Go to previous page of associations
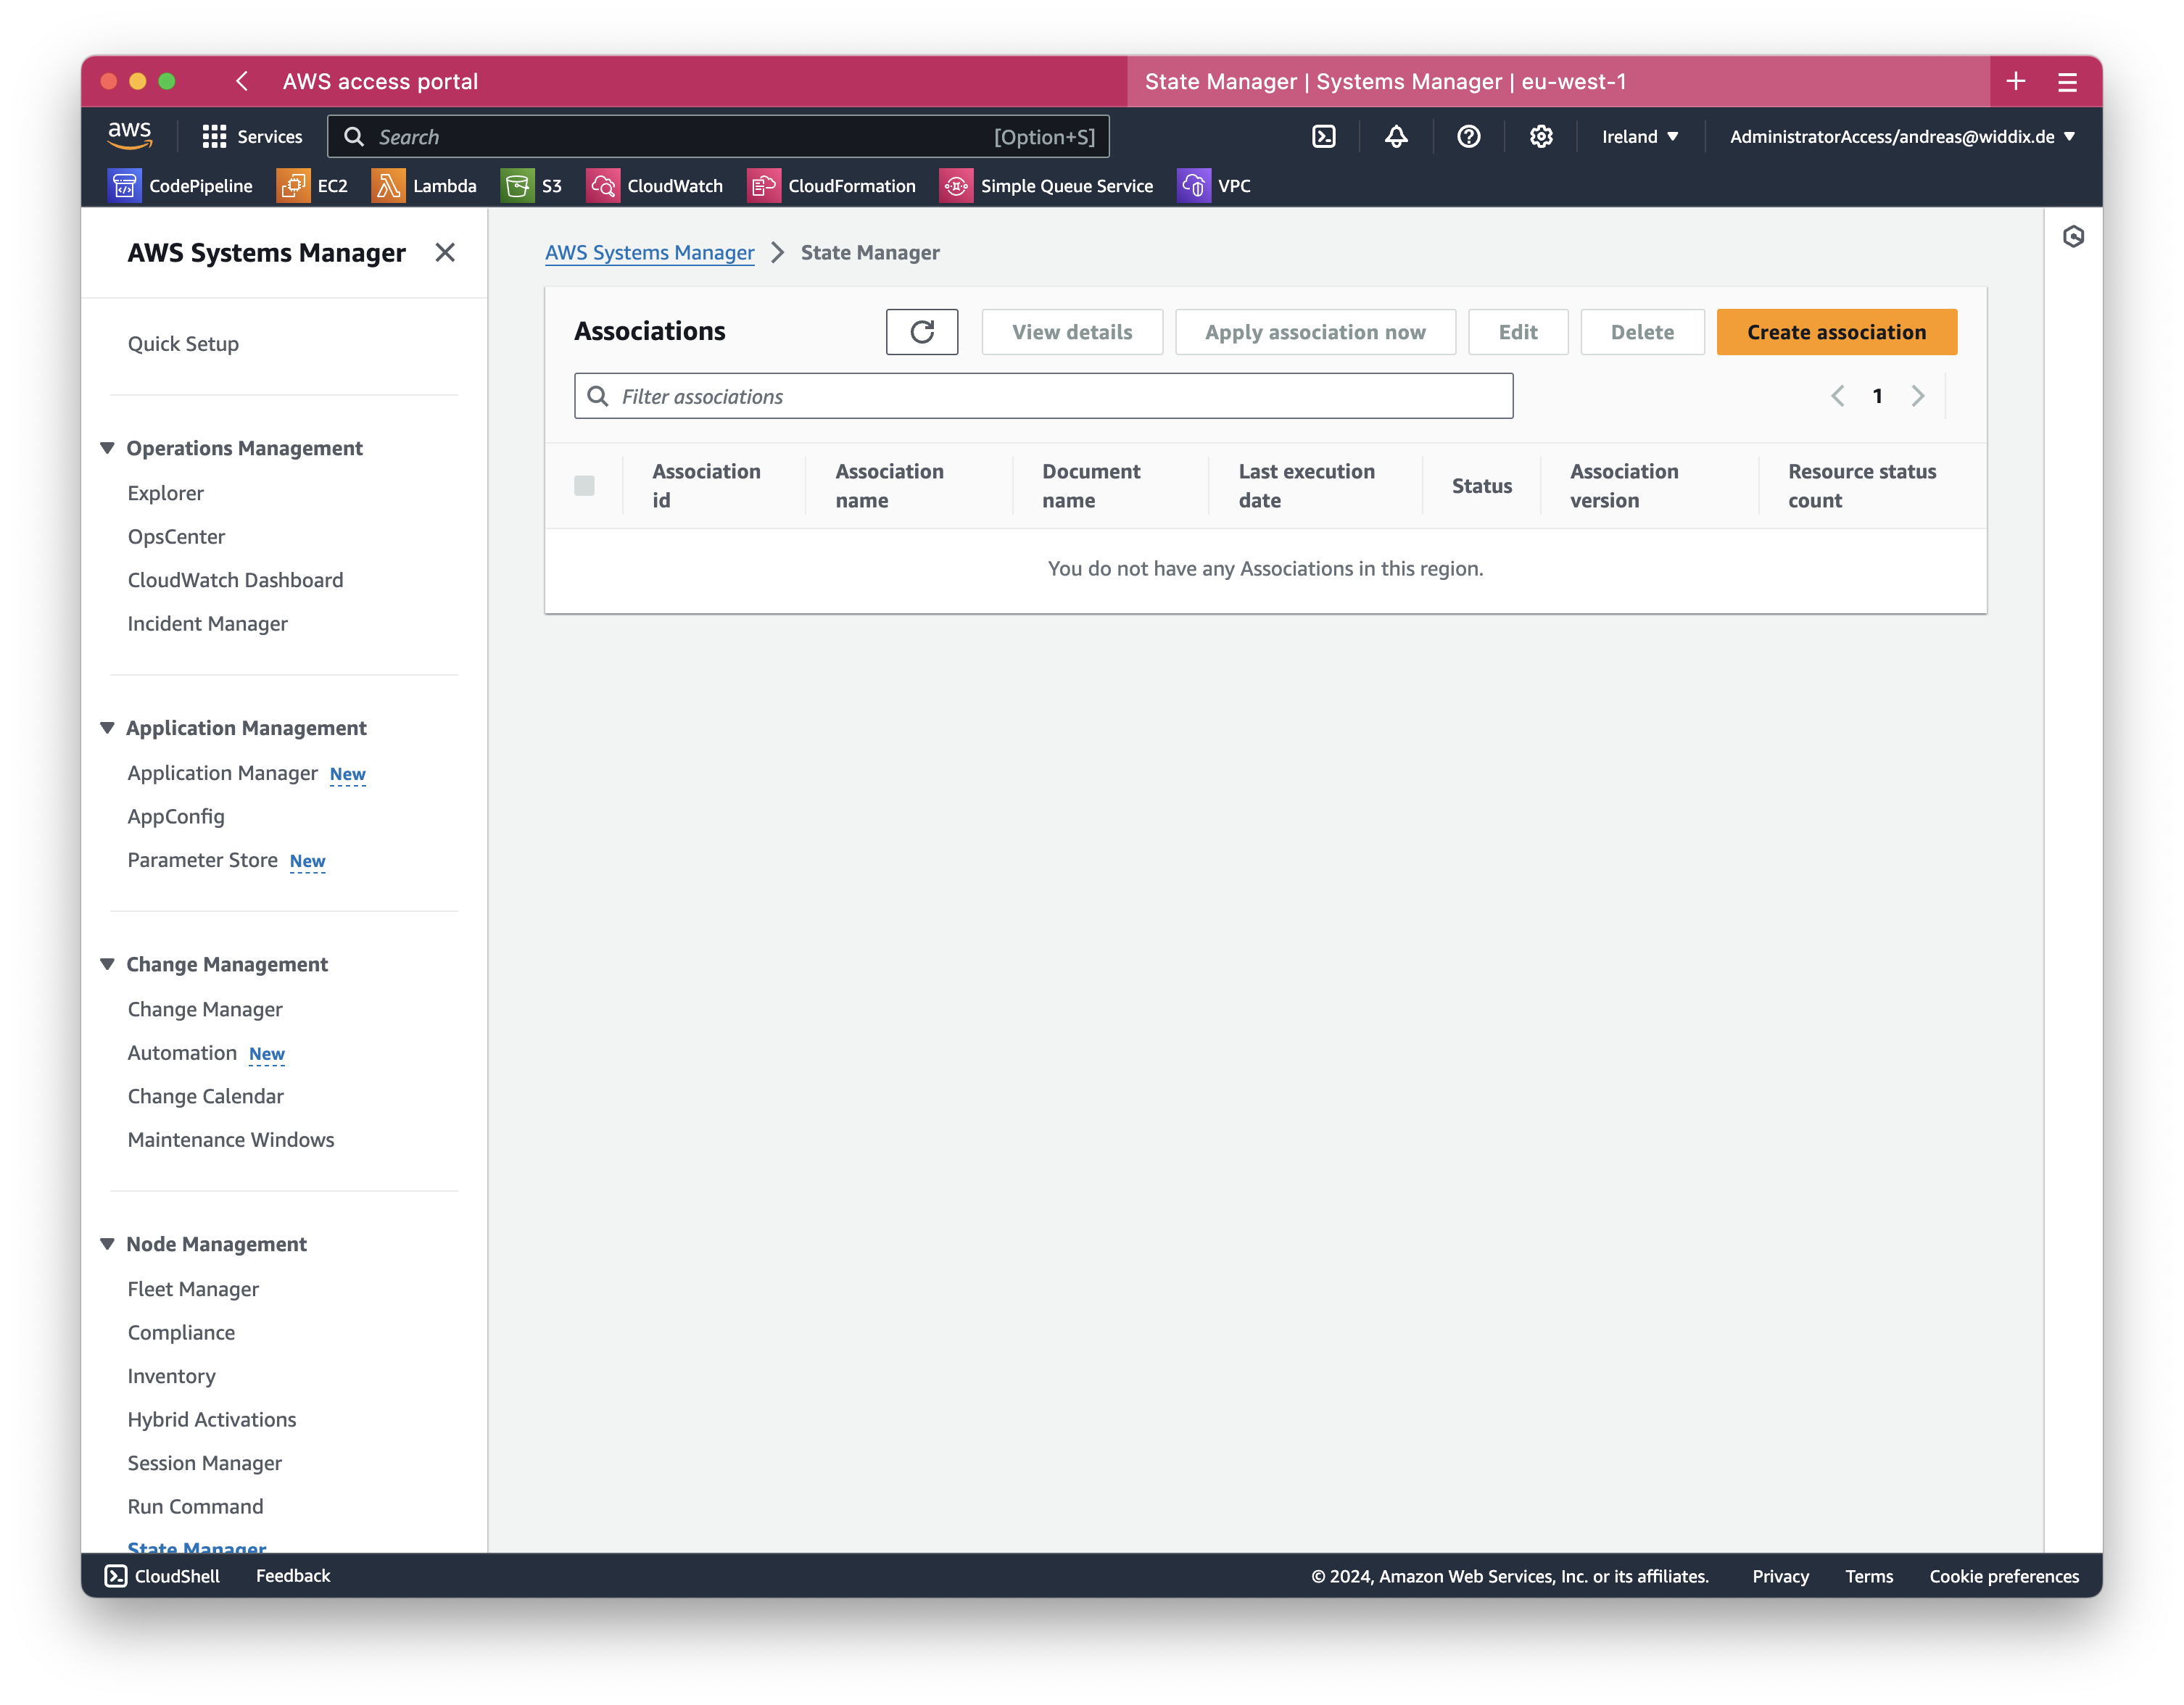Image resolution: width=2184 pixels, height=1705 pixels. [x=1837, y=396]
